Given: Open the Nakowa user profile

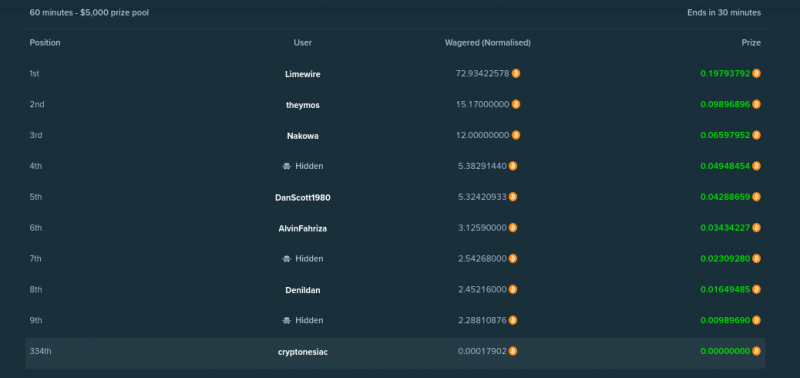Looking at the screenshot, I should 303,136.
